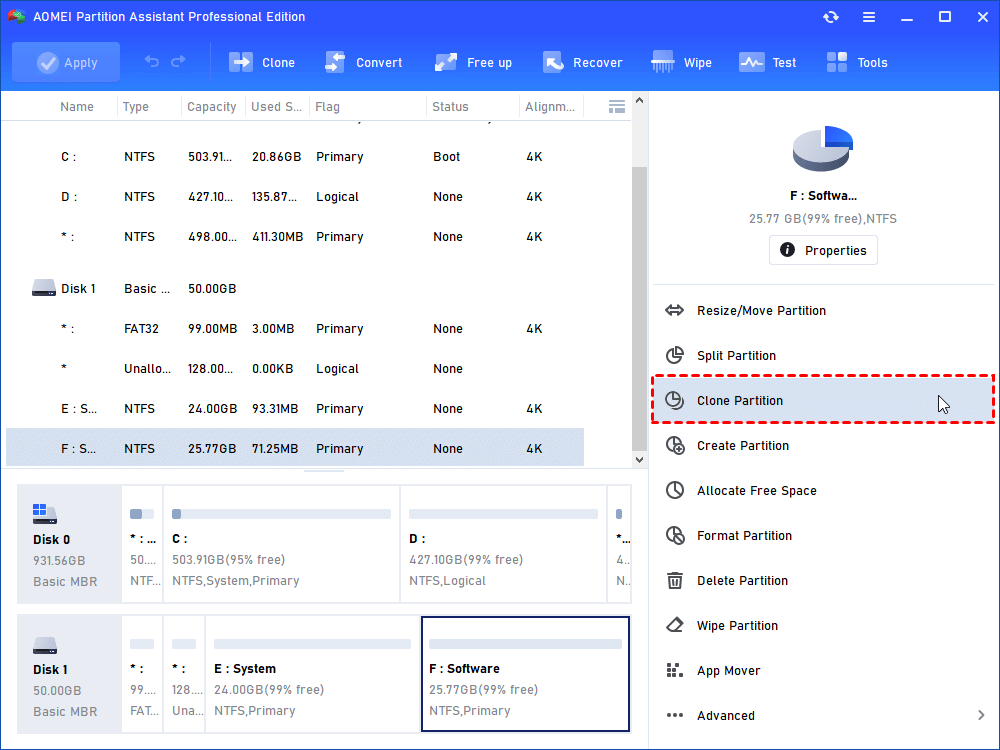Open the Recover toolbar menu

pyautogui.click(x=582, y=62)
